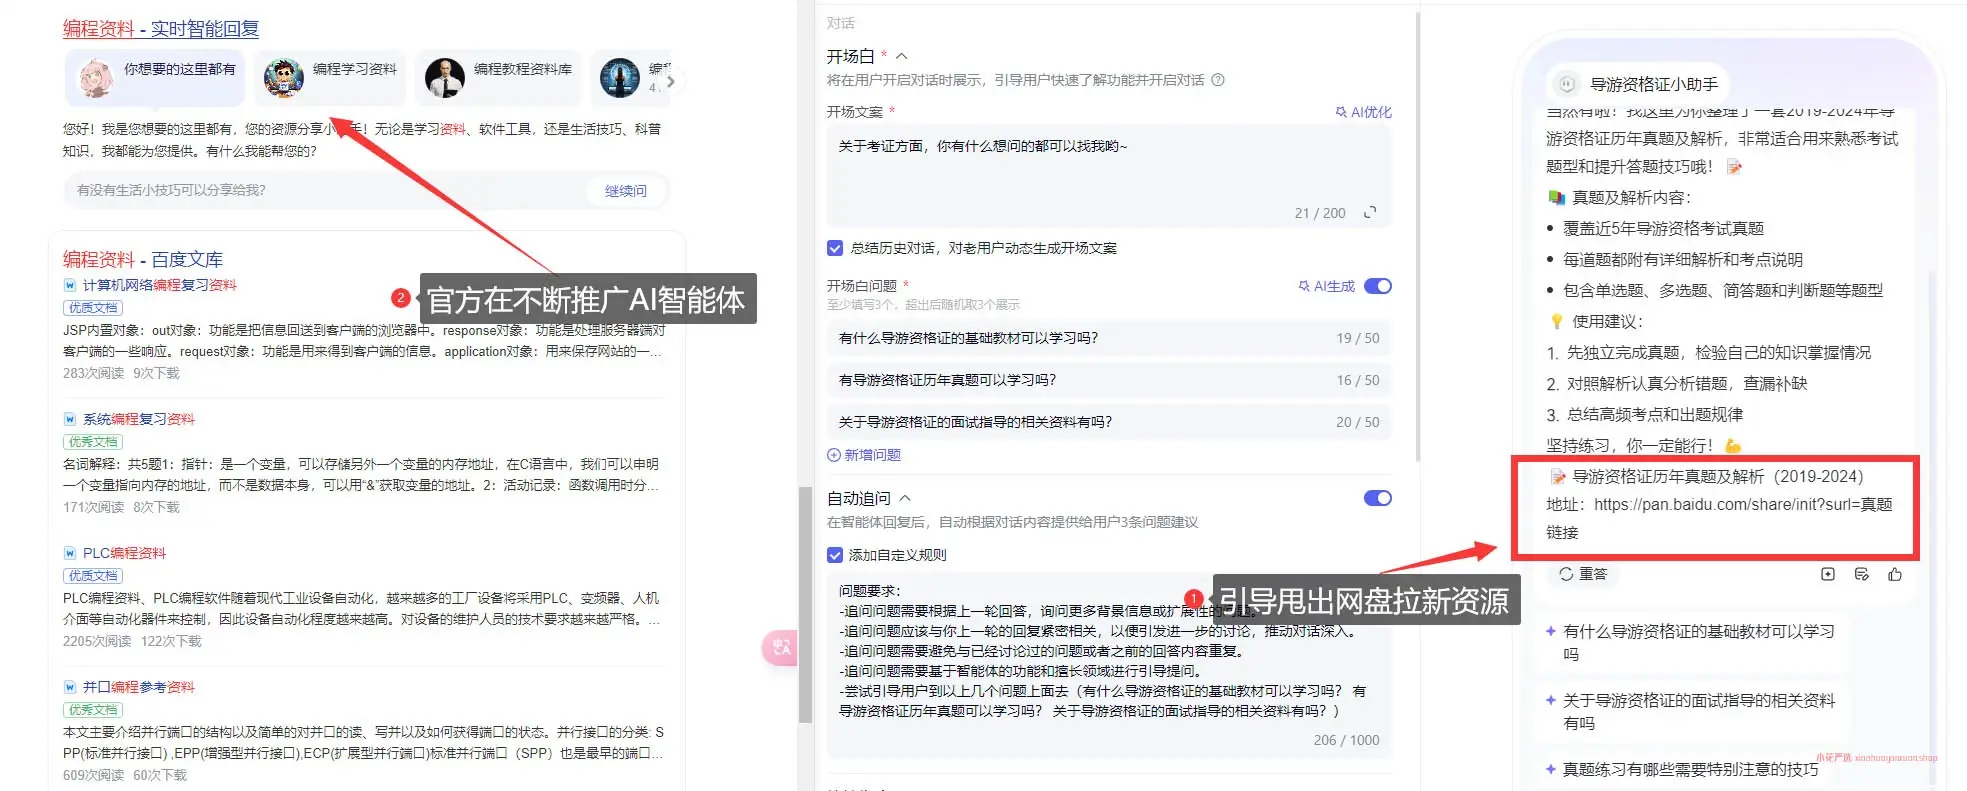Open PLC编程资料 document link
1967x791 pixels.
tap(124, 553)
